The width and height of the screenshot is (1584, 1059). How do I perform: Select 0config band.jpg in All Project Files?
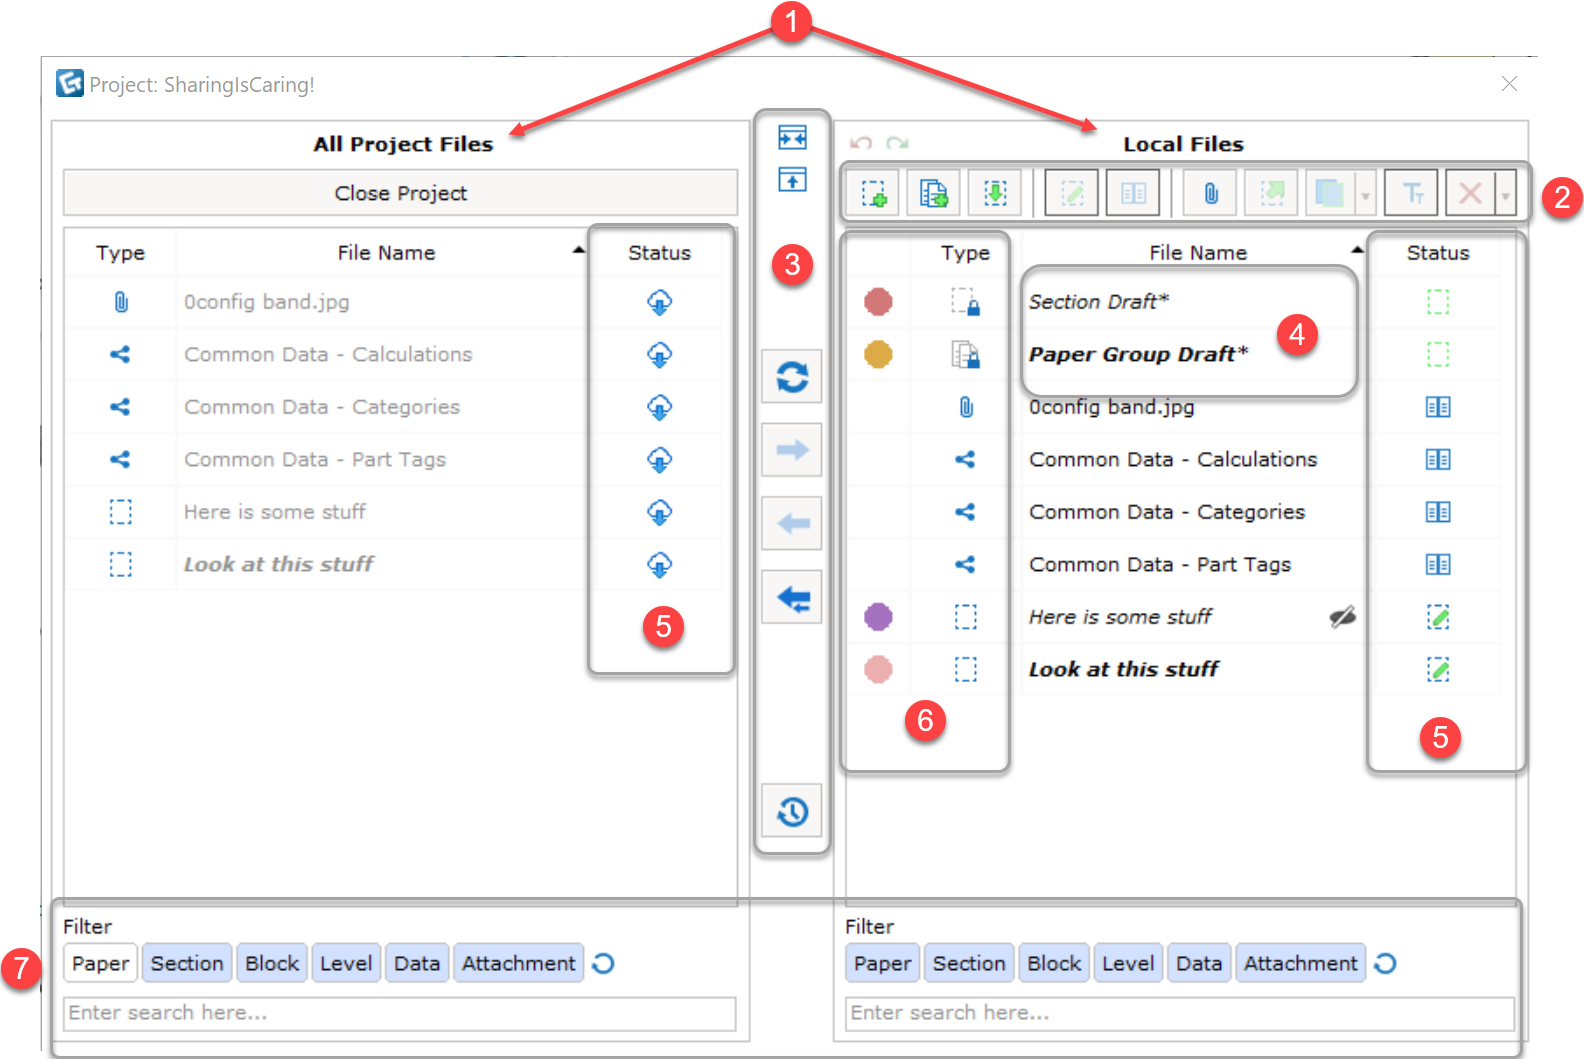pos(266,301)
